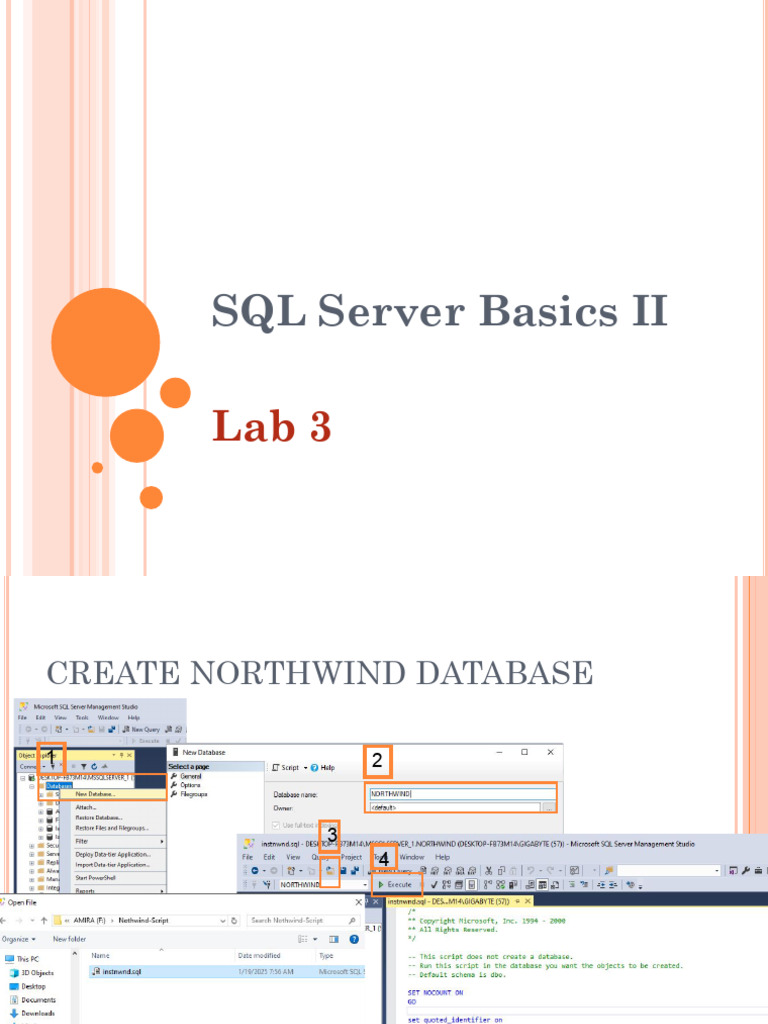Click the view layout icon in Open File dialog

pos(302,939)
